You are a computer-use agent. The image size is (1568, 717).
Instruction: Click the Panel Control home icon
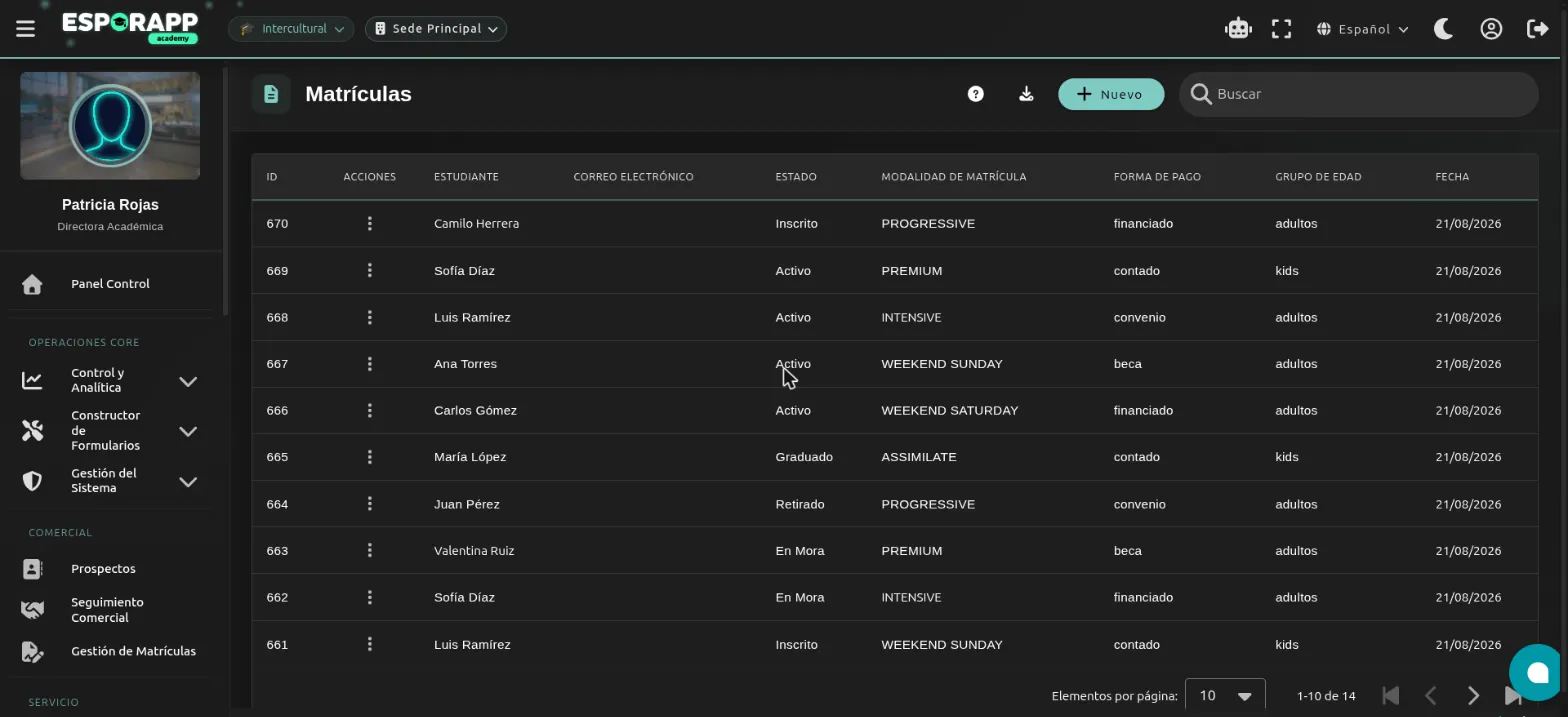32,284
